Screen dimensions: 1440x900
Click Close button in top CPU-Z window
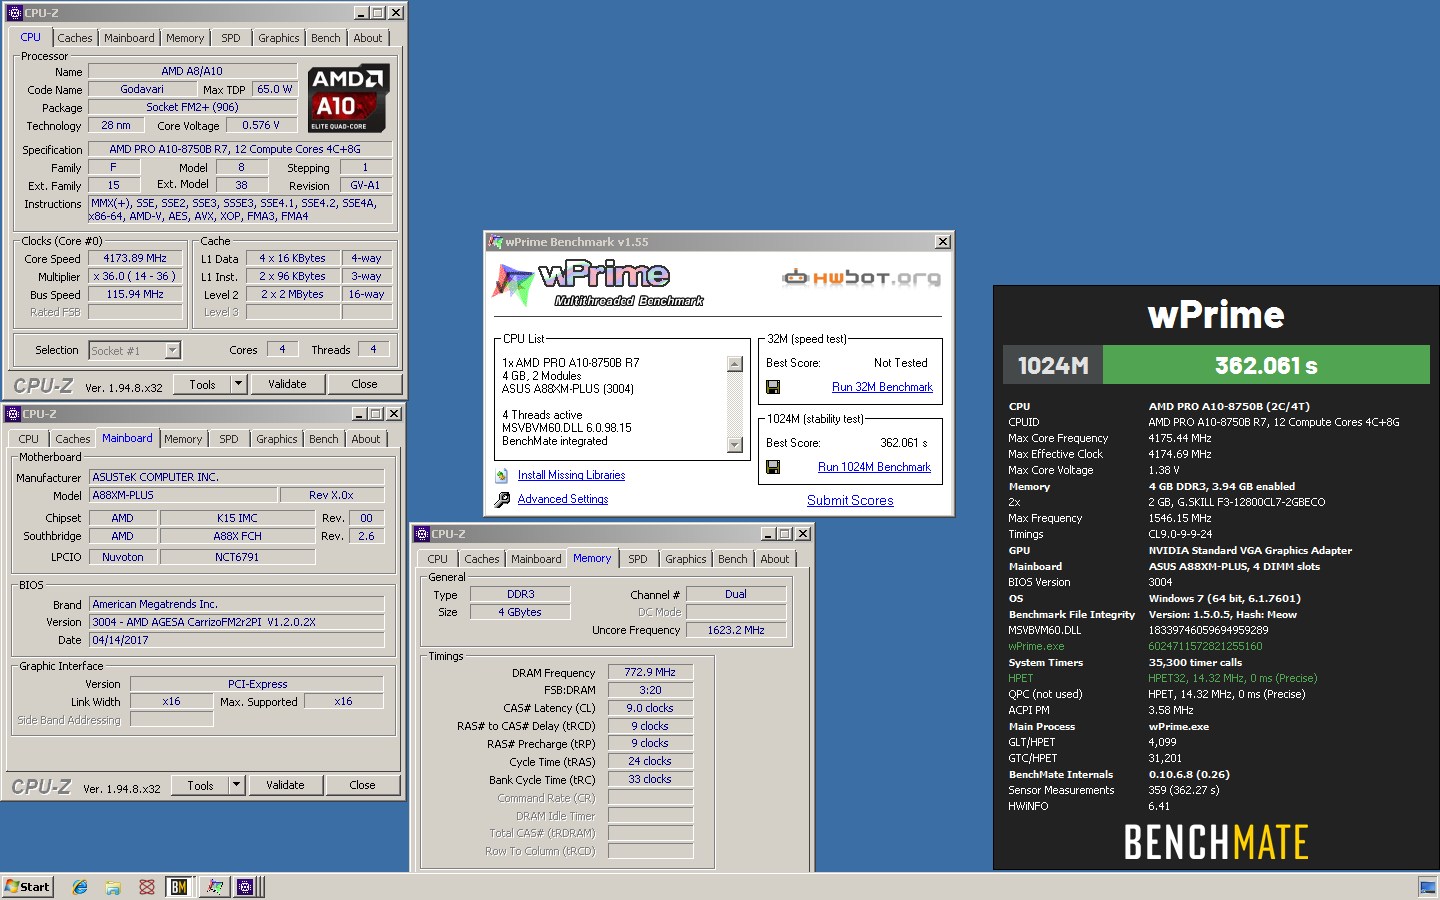(x=364, y=384)
